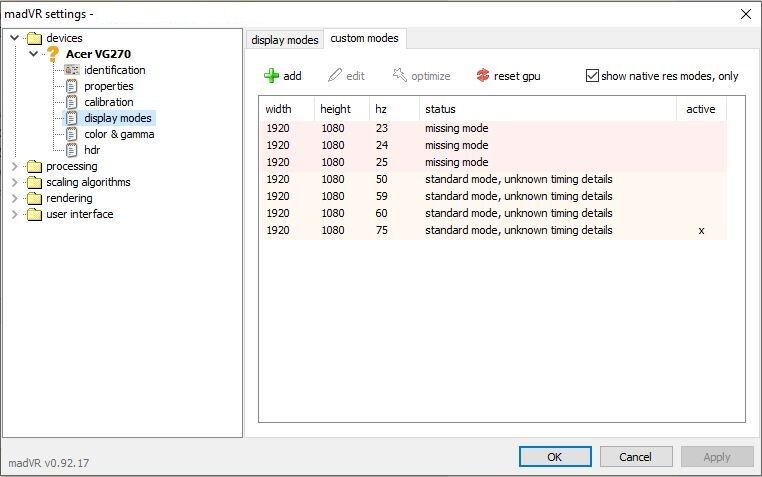Click the identification card icon
The width and height of the screenshot is (762, 477).
[71, 70]
